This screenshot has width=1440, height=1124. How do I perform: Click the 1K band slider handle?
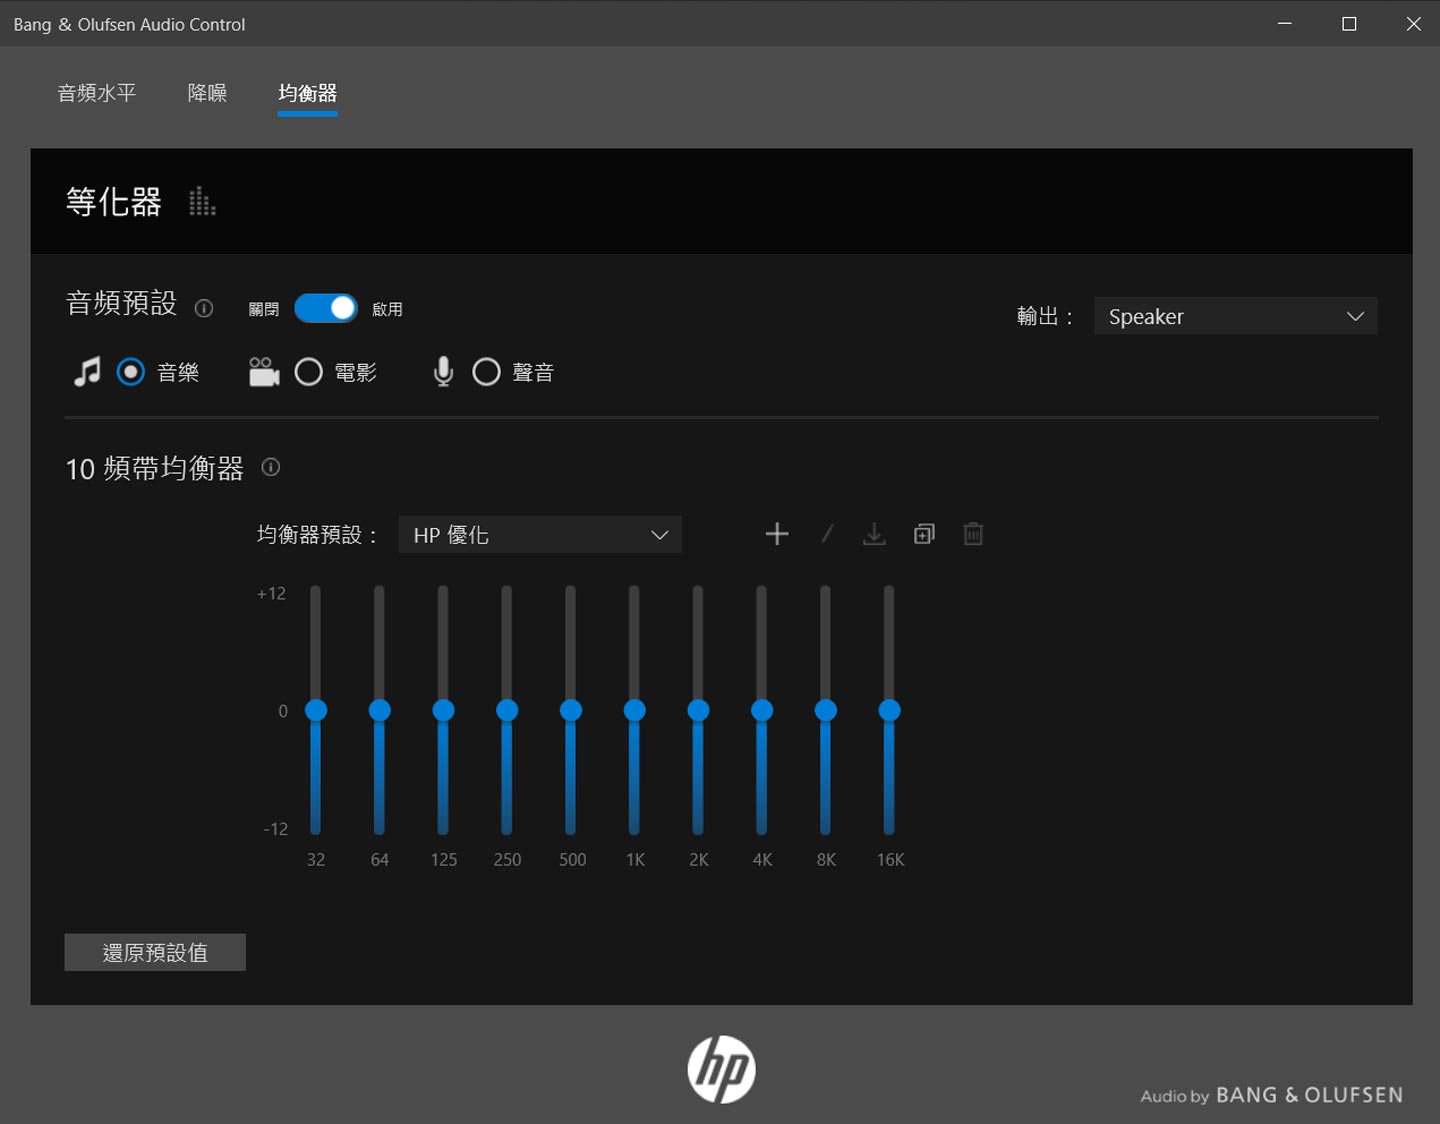coord(634,710)
